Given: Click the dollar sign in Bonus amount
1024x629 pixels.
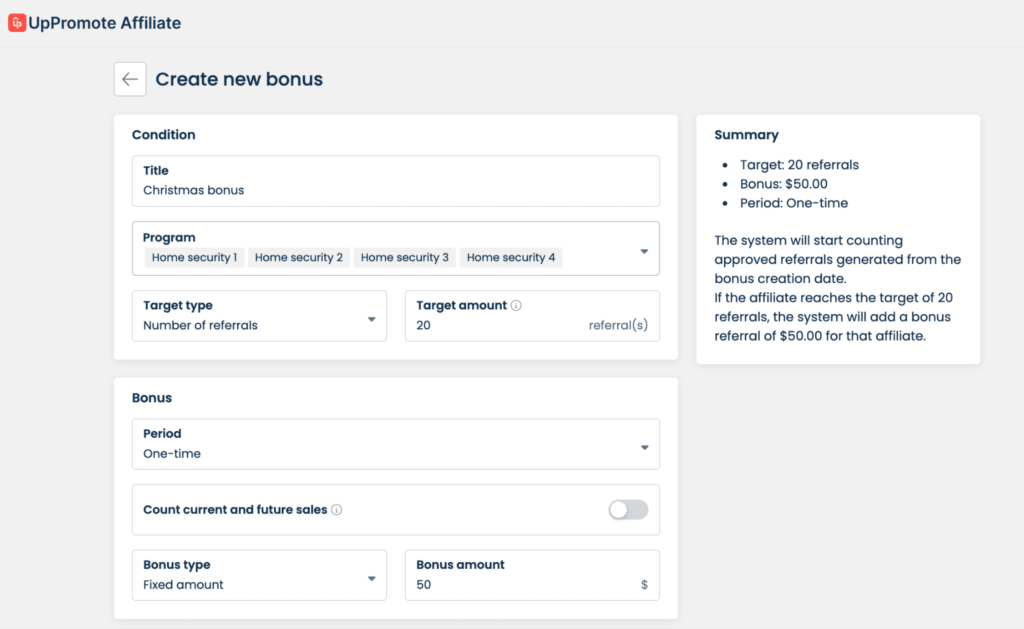Looking at the screenshot, I should click(x=644, y=585).
